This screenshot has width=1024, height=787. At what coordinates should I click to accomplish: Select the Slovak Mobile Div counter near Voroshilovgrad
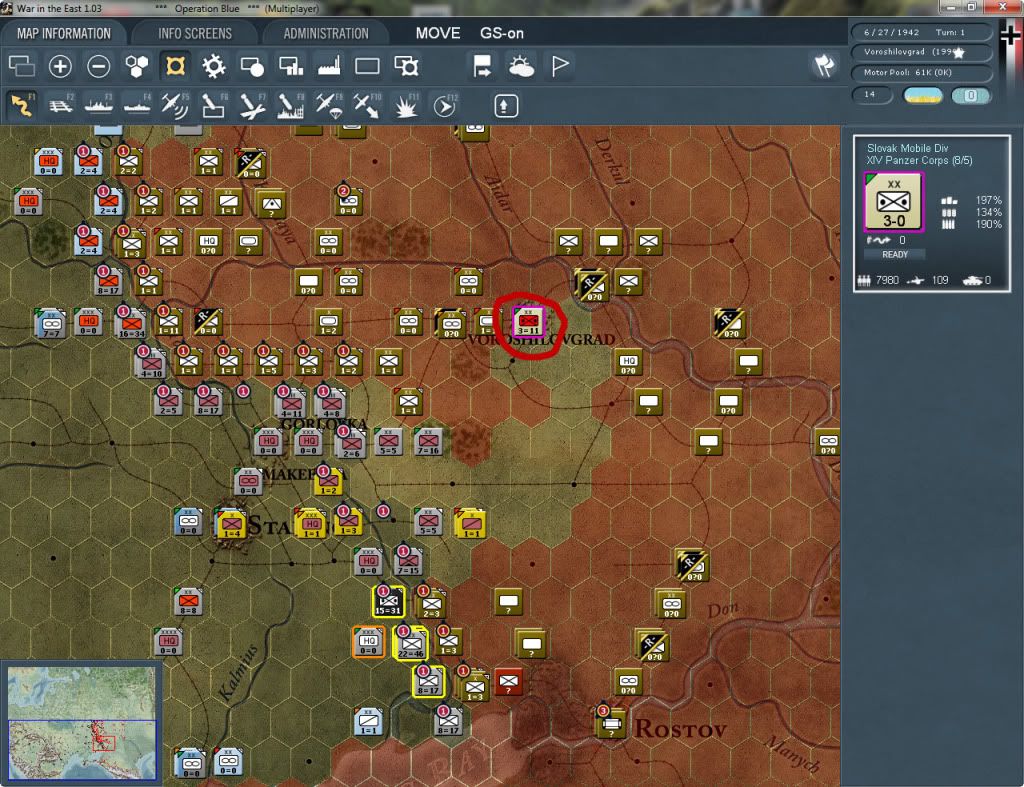(x=528, y=321)
